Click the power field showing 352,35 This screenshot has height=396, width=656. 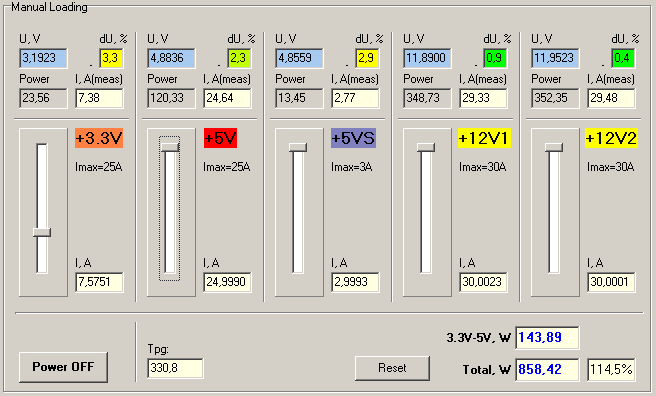pos(555,98)
